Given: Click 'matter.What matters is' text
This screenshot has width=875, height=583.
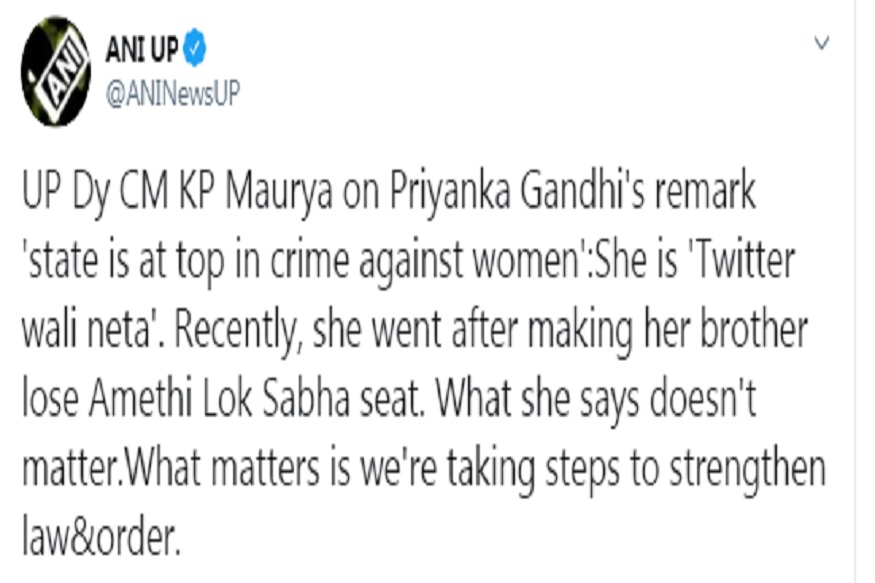Looking at the screenshot, I should (x=186, y=469).
